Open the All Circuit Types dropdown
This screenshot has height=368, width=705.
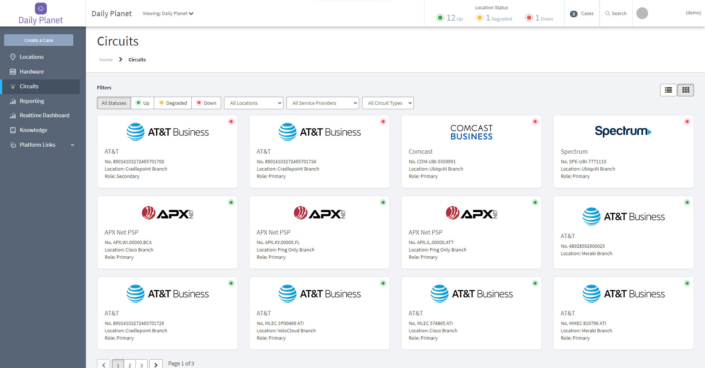point(388,103)
